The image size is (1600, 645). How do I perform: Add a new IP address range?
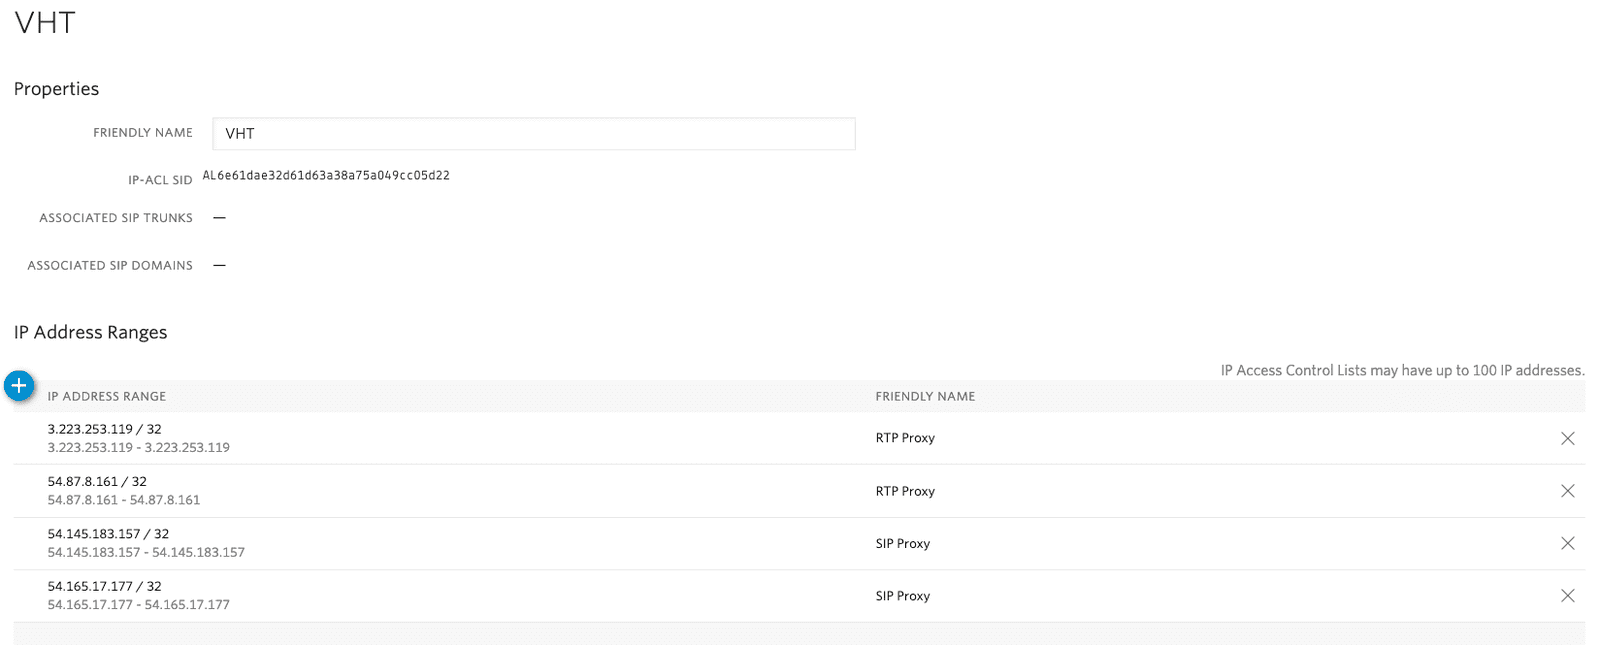19,385
